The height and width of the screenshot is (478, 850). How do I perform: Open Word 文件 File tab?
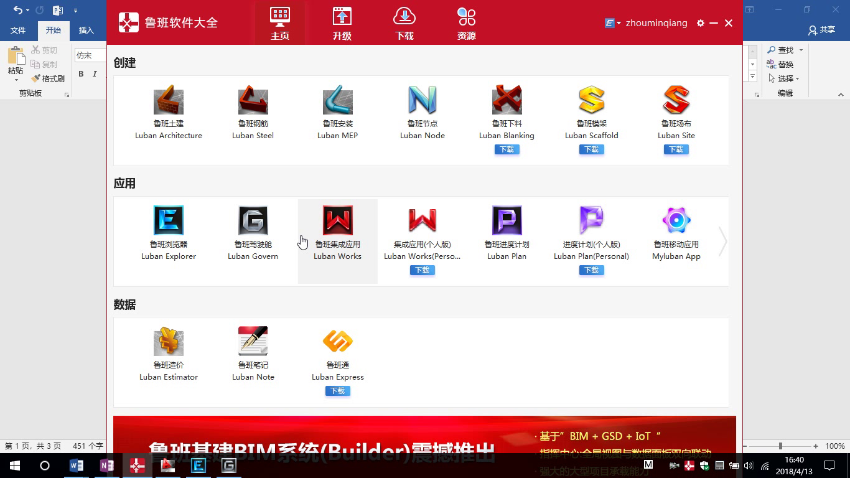[18, 30]
